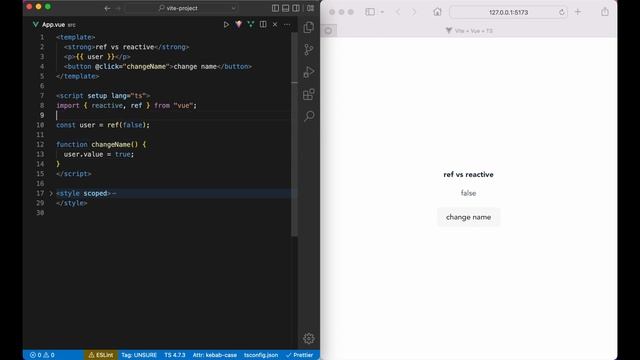Click the @click="changeName" button line
Screen dimensions: 640x360
coord(158,67)
